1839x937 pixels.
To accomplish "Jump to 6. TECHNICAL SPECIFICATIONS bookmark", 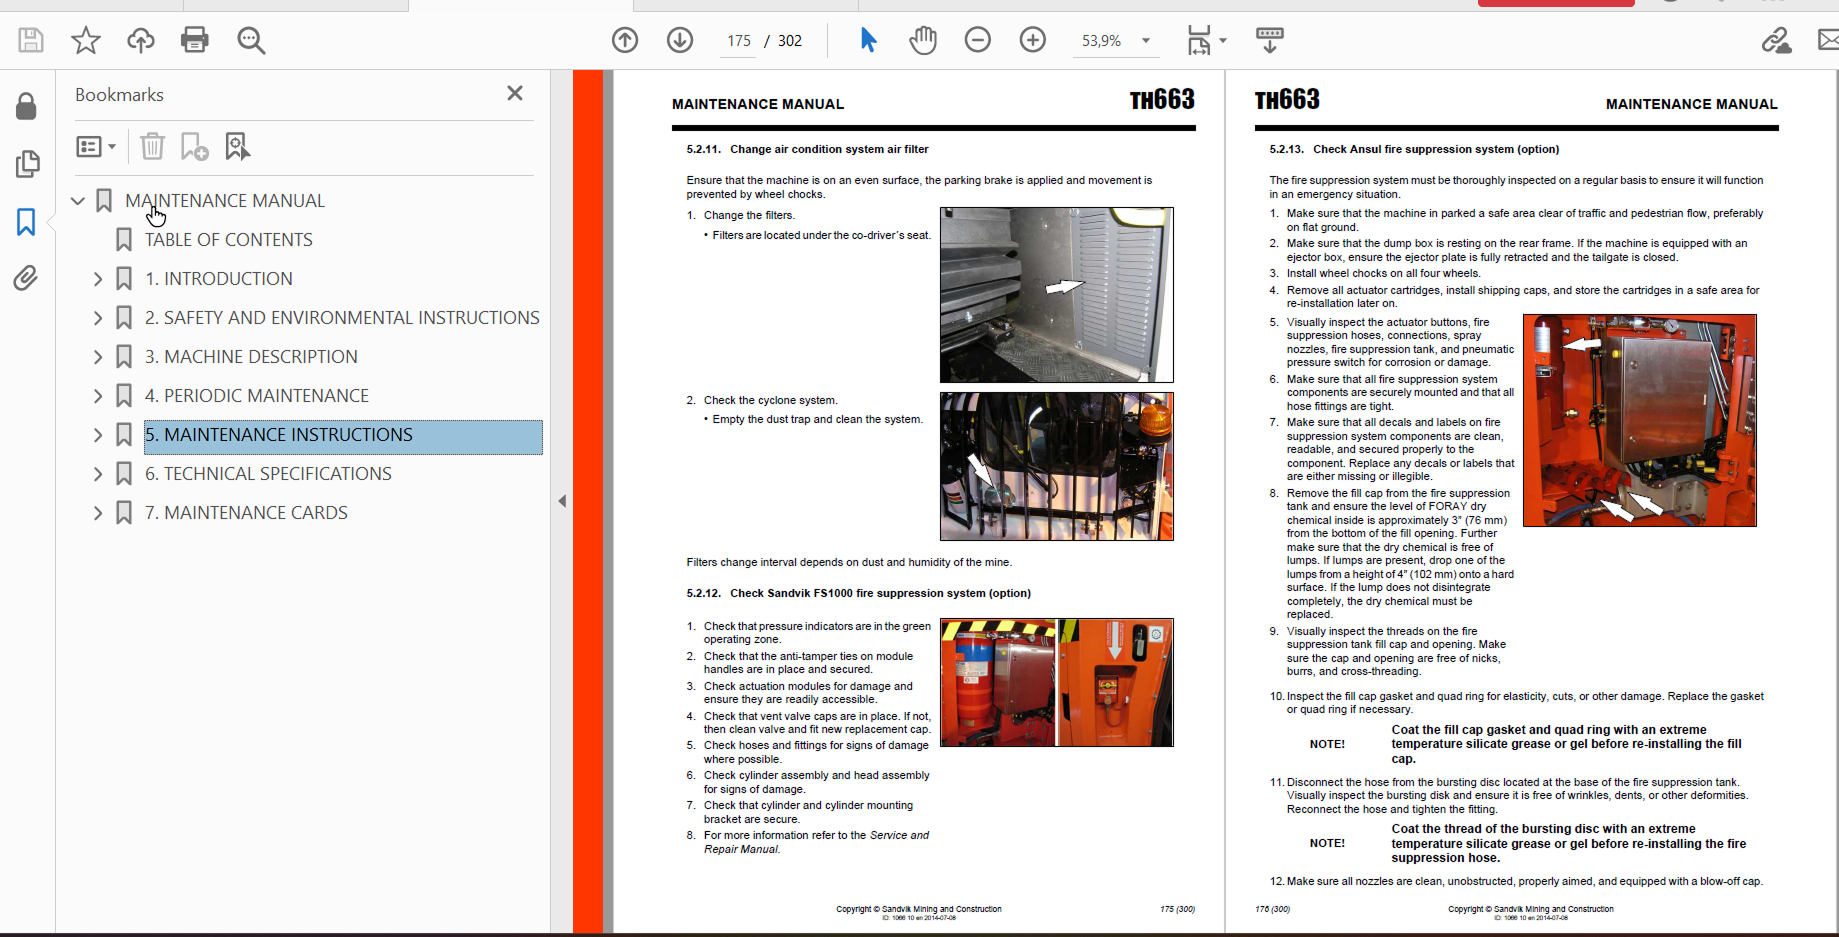I will click(268, 474).
